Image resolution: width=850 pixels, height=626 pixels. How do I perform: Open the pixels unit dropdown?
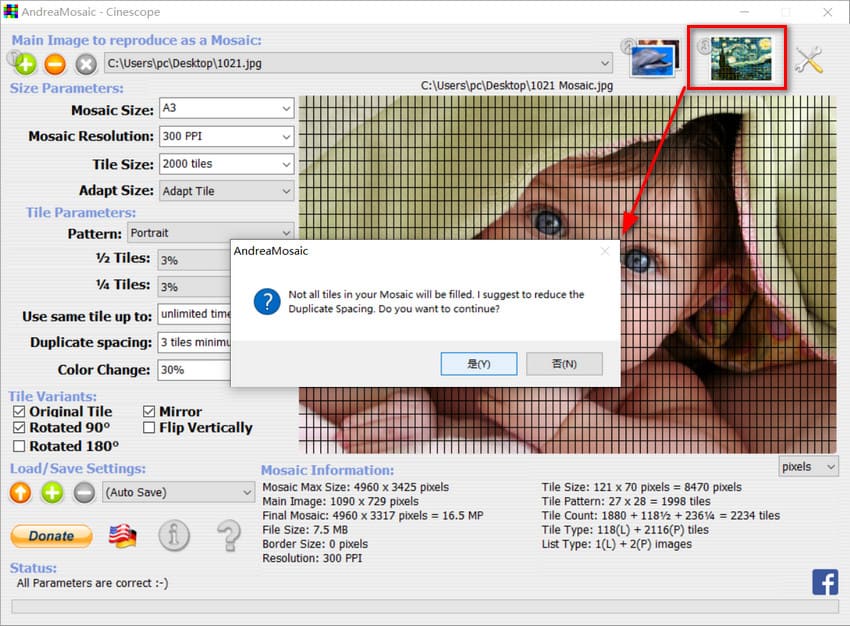pos(809,467)
